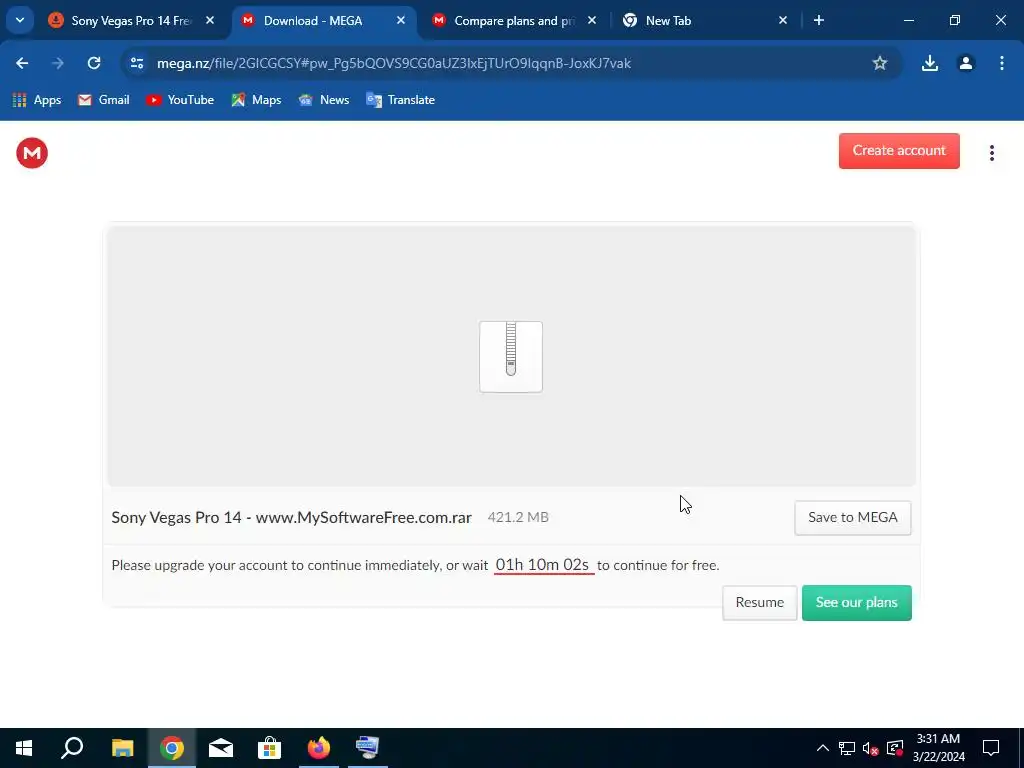The image size is (1024, 768).
Task: Open YouTube bookmark
Action: point(180,100)
